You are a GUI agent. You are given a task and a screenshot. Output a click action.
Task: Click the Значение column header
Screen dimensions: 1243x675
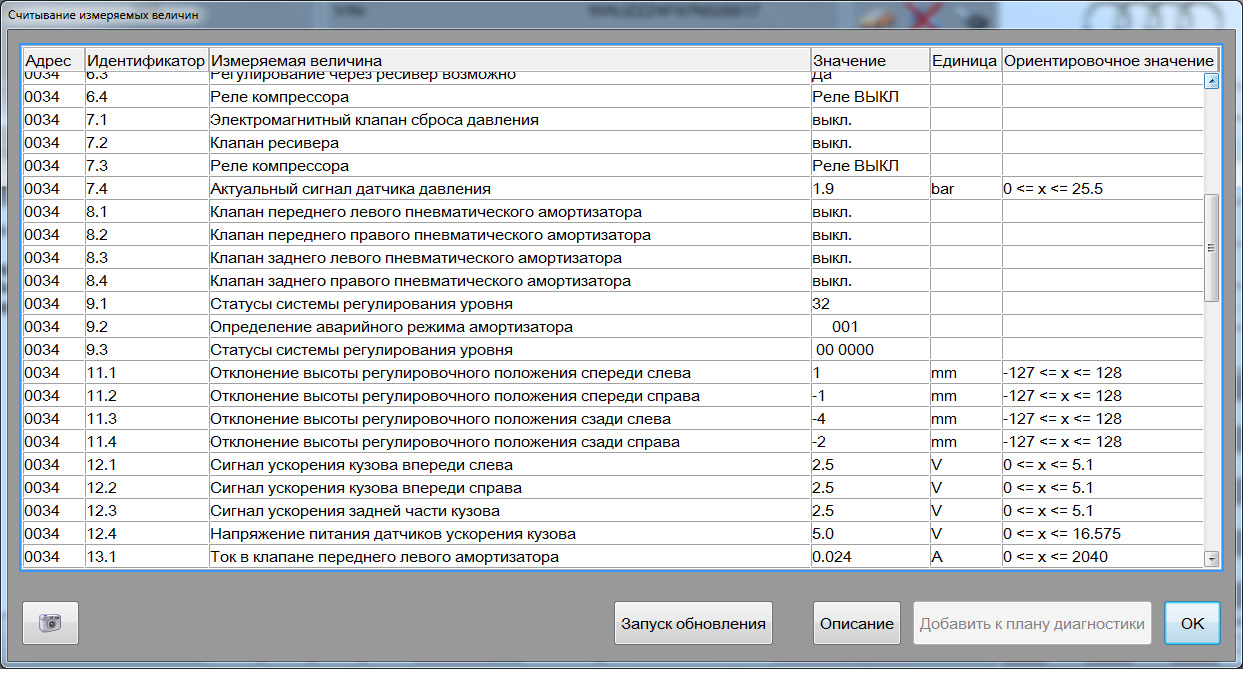(870, 60)
